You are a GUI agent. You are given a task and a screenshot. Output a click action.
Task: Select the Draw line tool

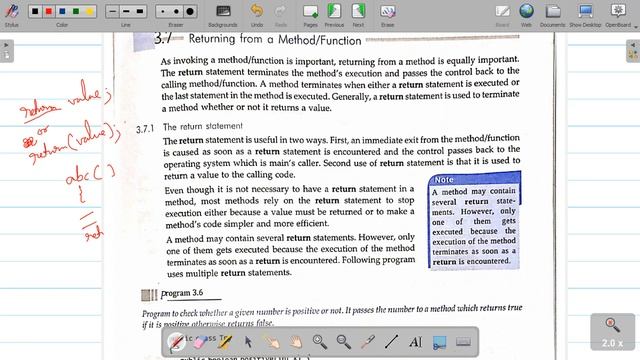391,342
